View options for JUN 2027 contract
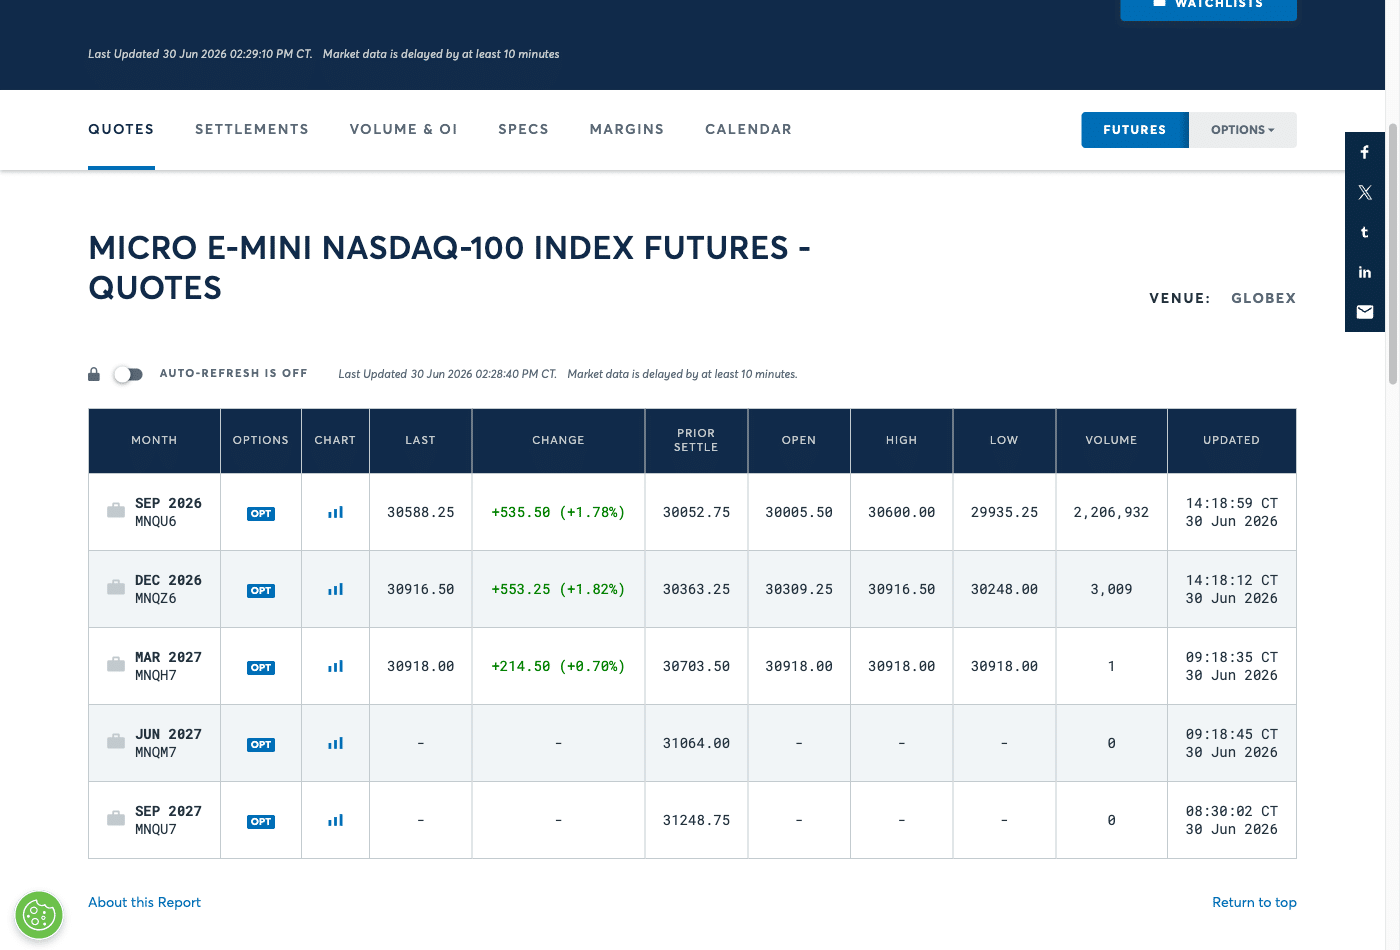Screen dimensions: 1400x950 pos(261,744)
